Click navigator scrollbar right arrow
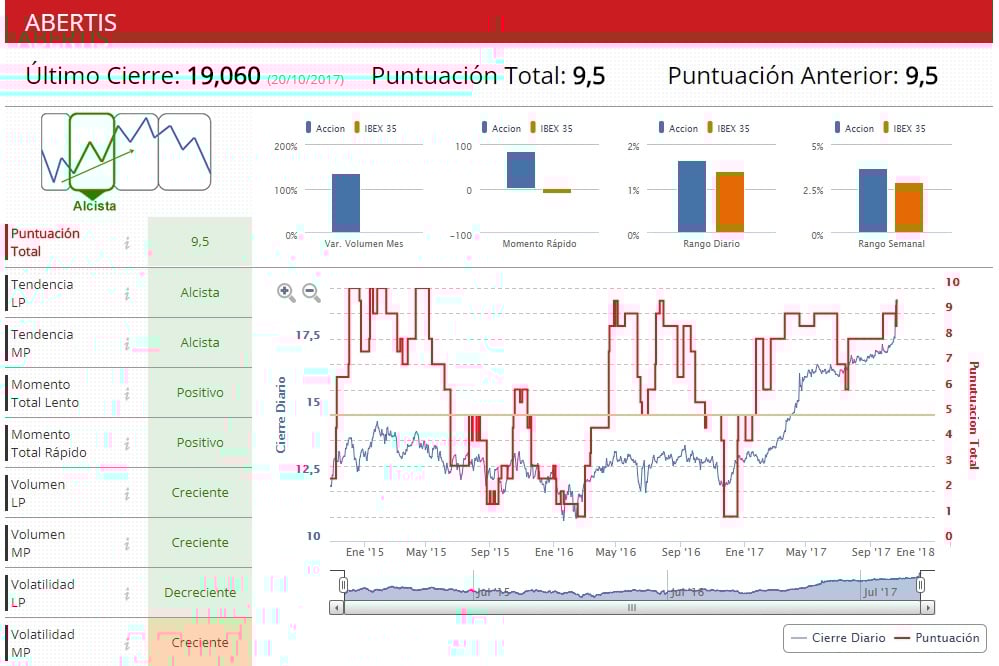Screen dimensions: 999x666 click(928, 608)
